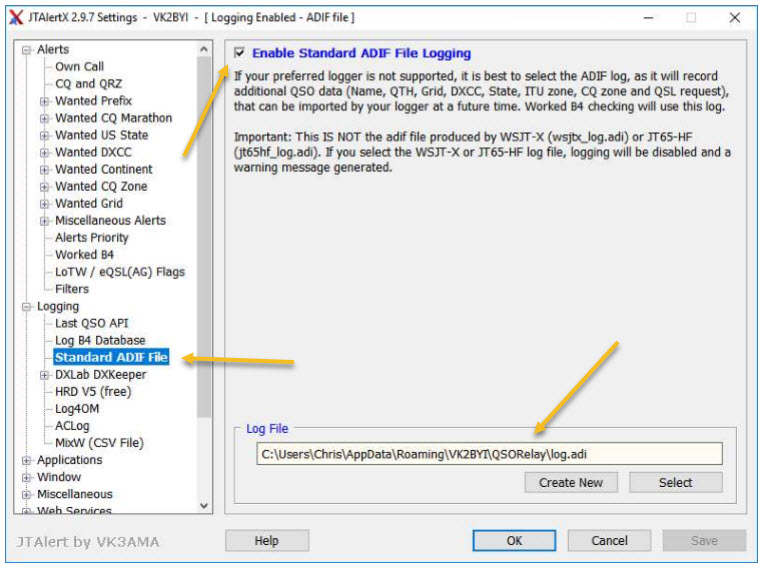
Task: Click the settings tree scrollbar thumb
Action: point(204,237)
